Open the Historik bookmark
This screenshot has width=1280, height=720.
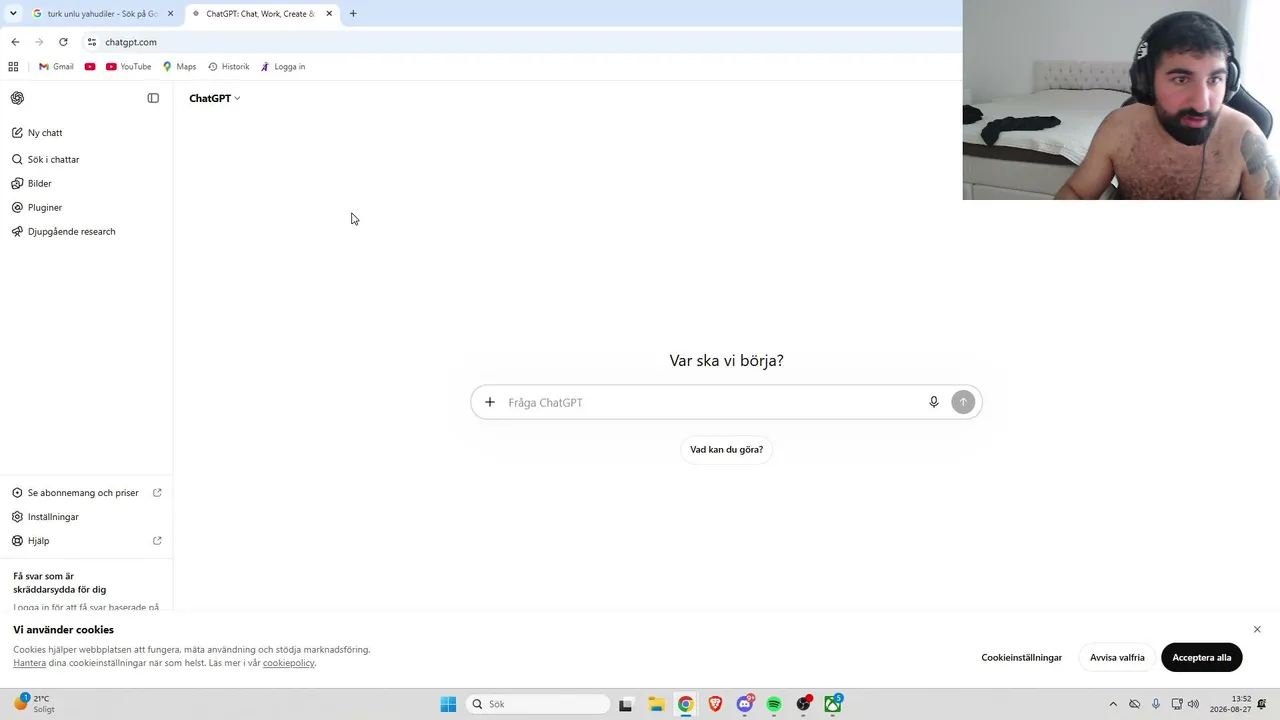(229, 67)
